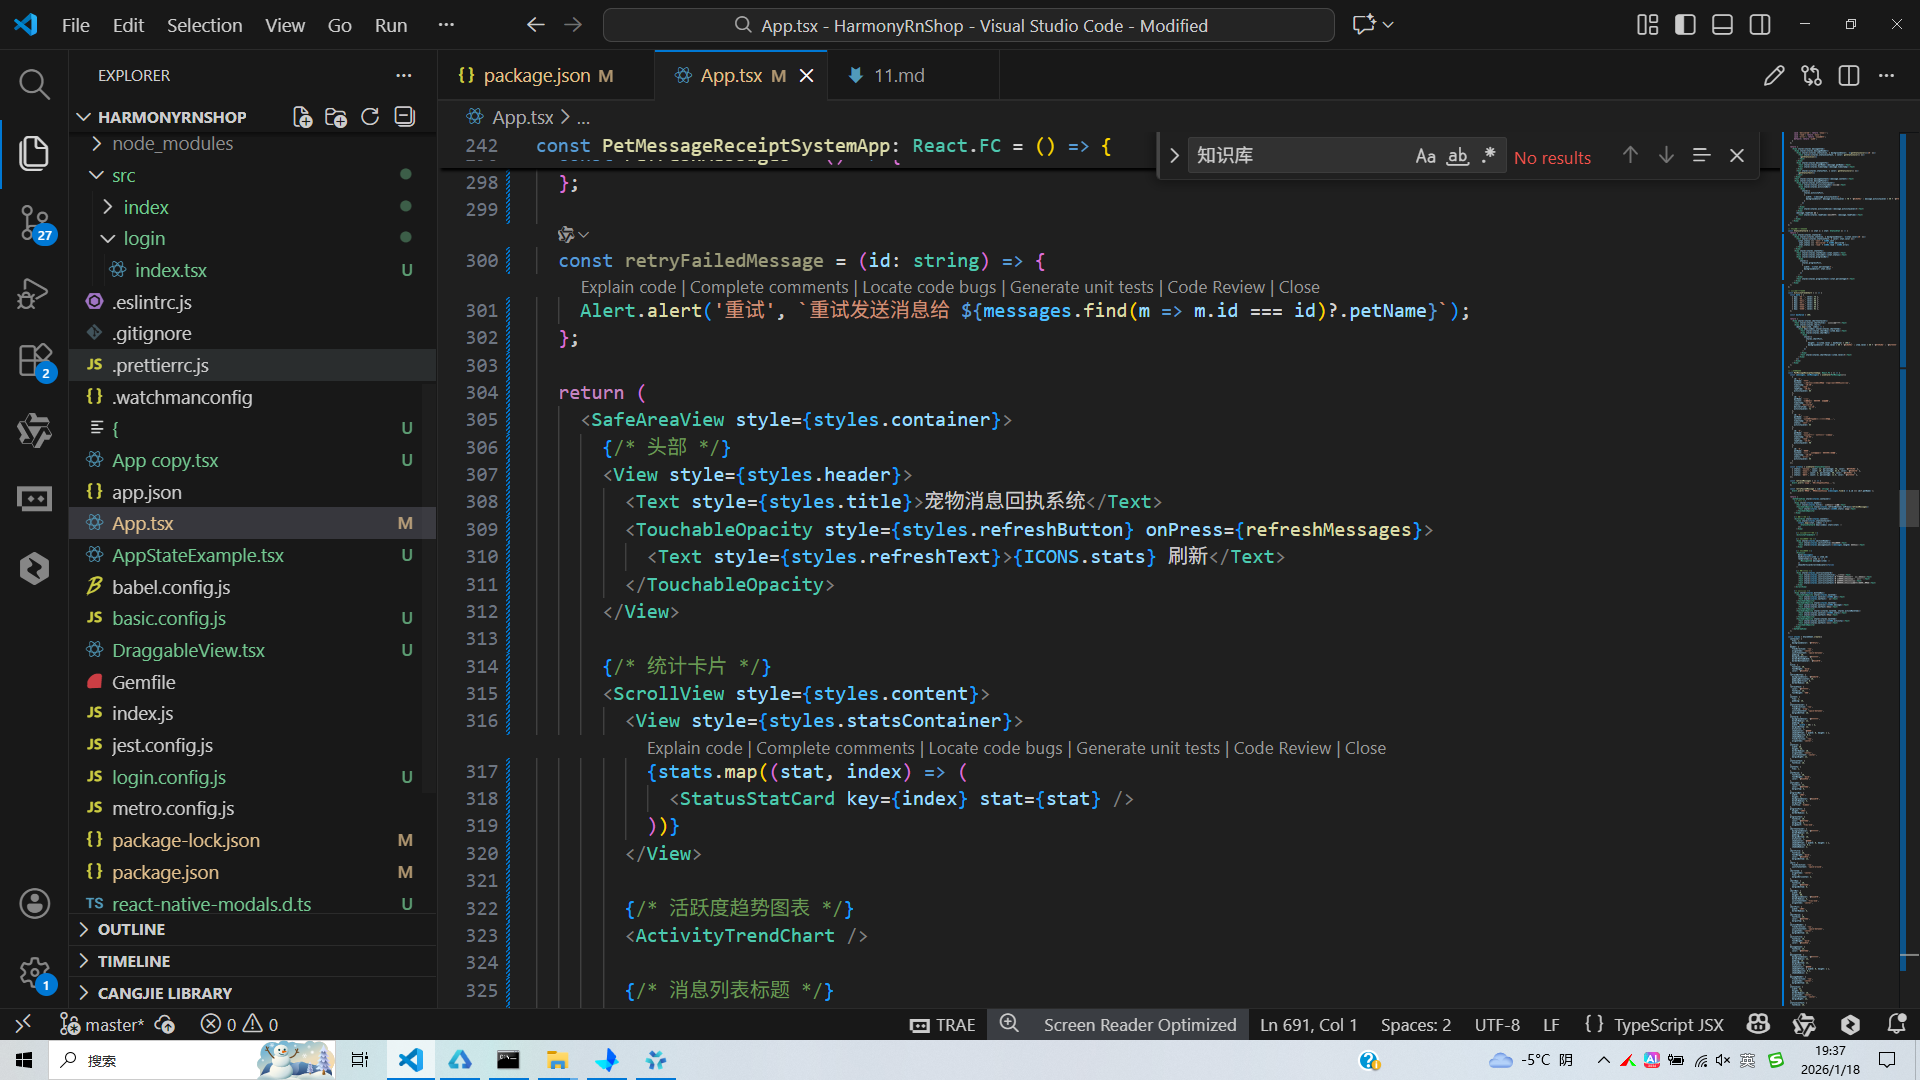Refresh the Explorer file tree
Image resolution: width=1920 pixels, height=1080 pixels.
tap(370, 117)
